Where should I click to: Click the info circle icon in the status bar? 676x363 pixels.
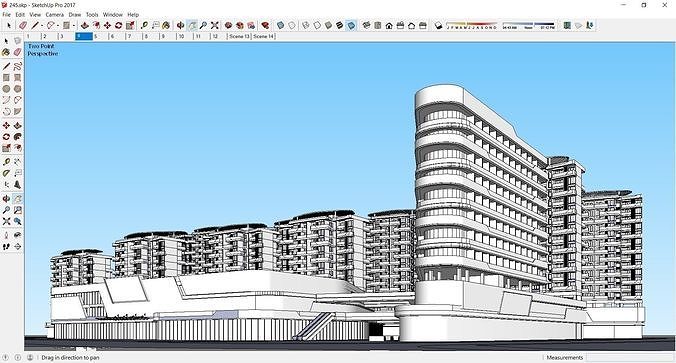[x=18, y=357]
